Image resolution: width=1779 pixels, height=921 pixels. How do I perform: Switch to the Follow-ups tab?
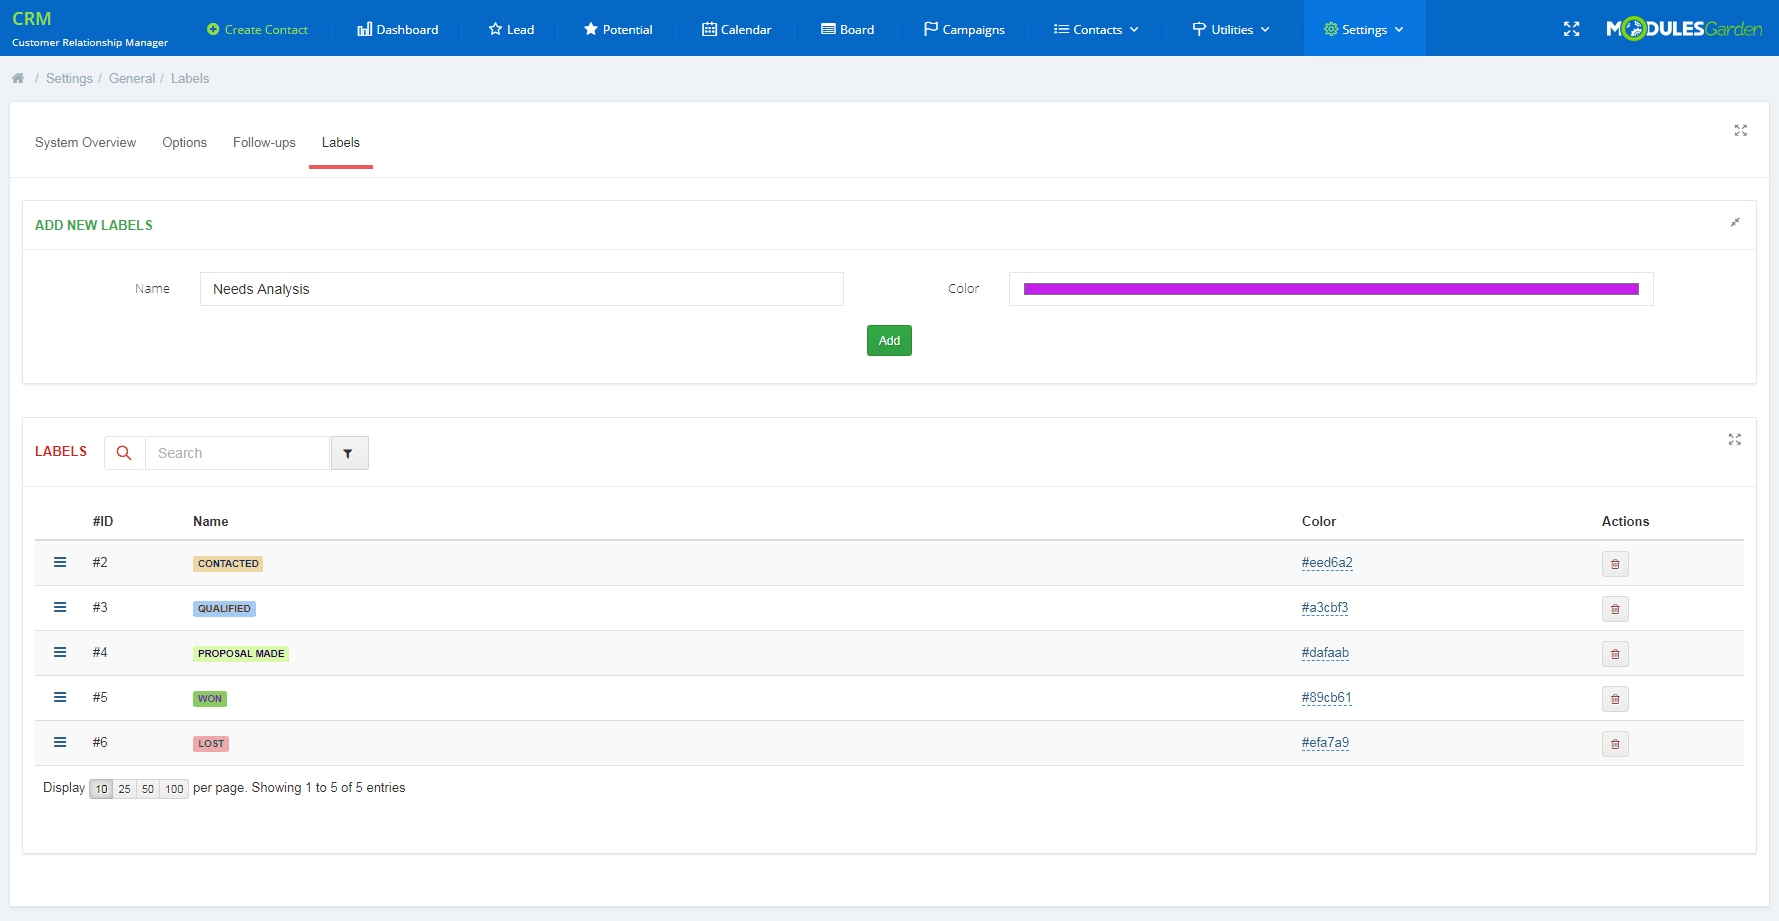pyautogui.click(x=263, y=142)
